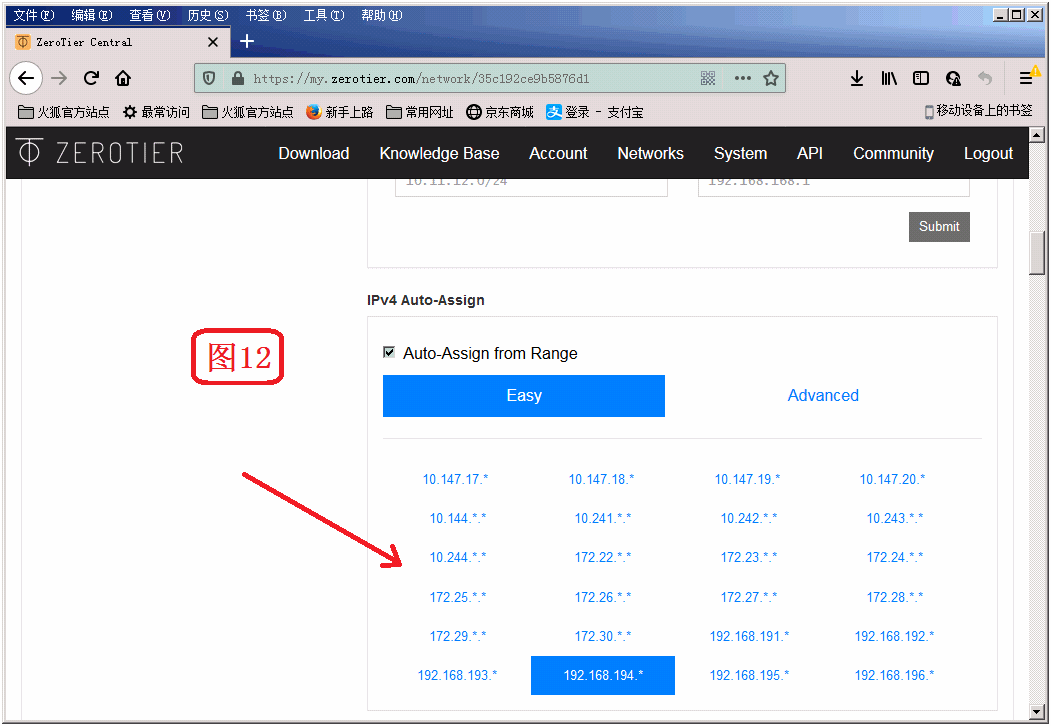The width and height of the screenshot is (1051, 726).
Task: Click the 10.11.12.0/24 destination field
Action: pyautogui.click(x=531, y=187)
